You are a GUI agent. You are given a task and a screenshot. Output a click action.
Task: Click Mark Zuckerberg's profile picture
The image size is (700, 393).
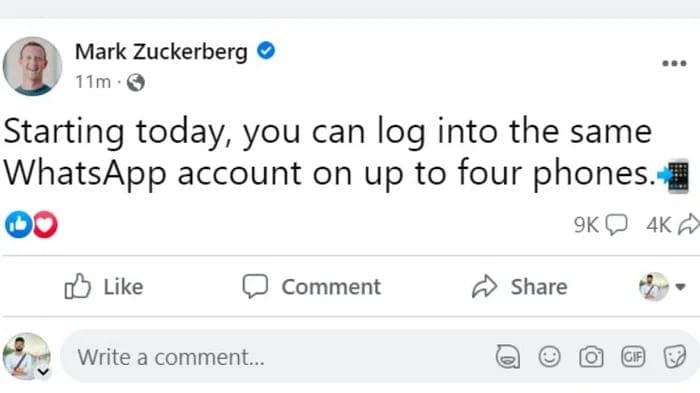32,66
